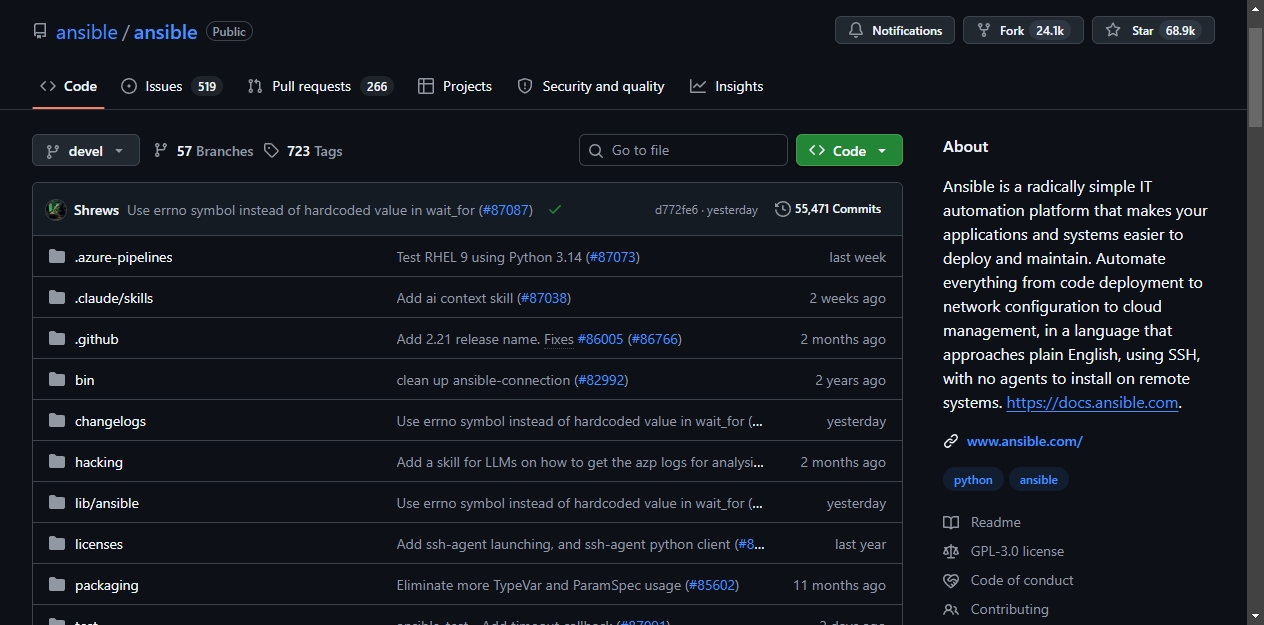Screen dimensions: 1264x625
Task: Open the Code tab
Action: (68, 86)
